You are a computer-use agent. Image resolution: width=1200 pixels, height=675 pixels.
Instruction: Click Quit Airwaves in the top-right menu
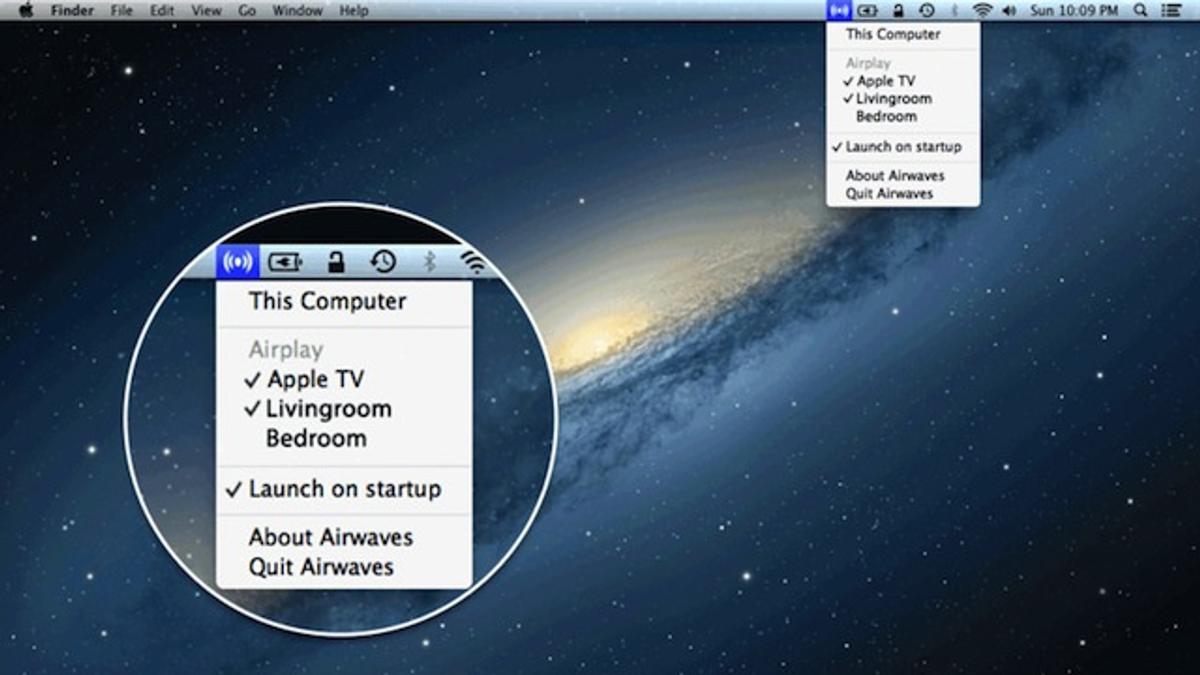[889, 194]
